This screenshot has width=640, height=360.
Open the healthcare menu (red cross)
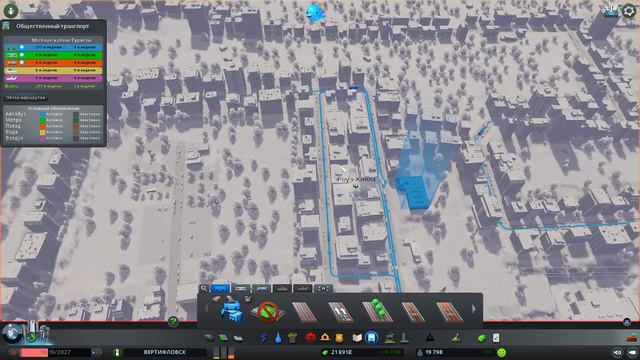(310, 338)
